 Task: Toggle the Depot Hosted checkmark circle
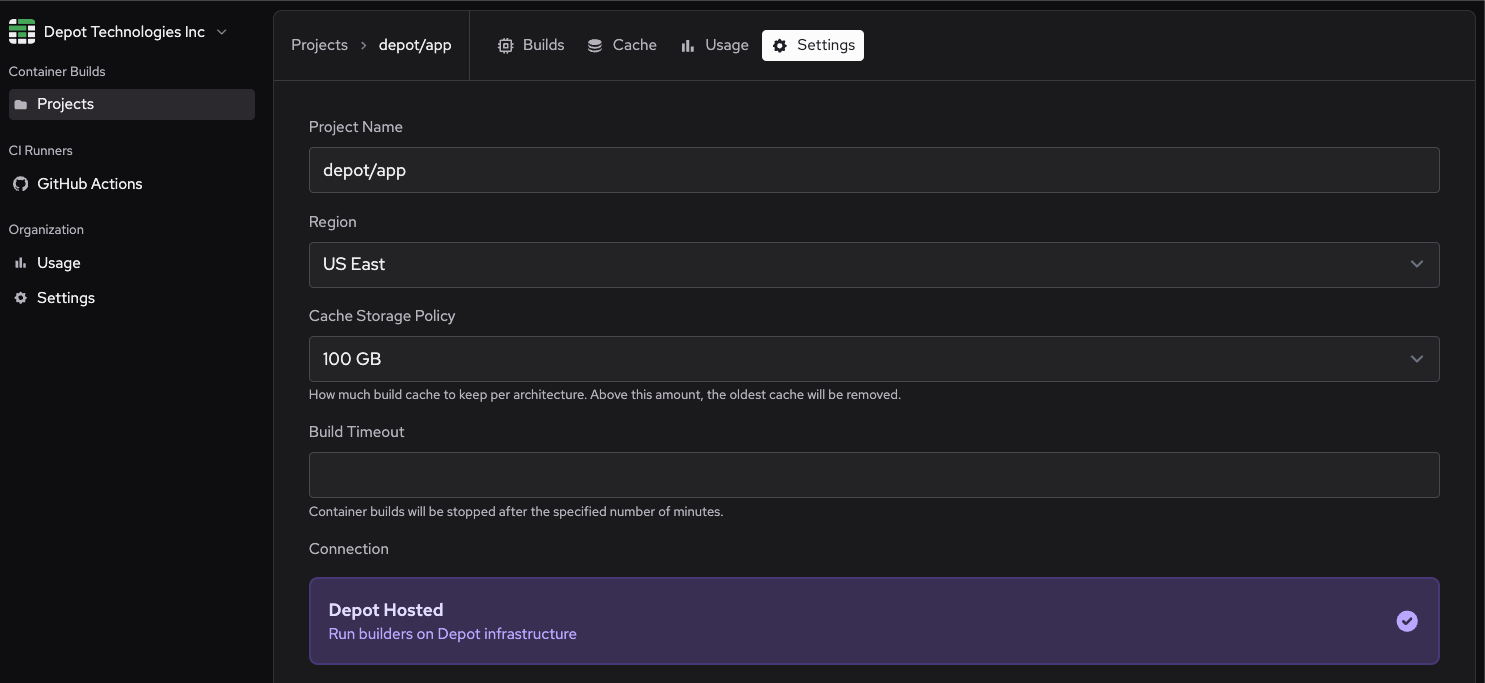1407,621
